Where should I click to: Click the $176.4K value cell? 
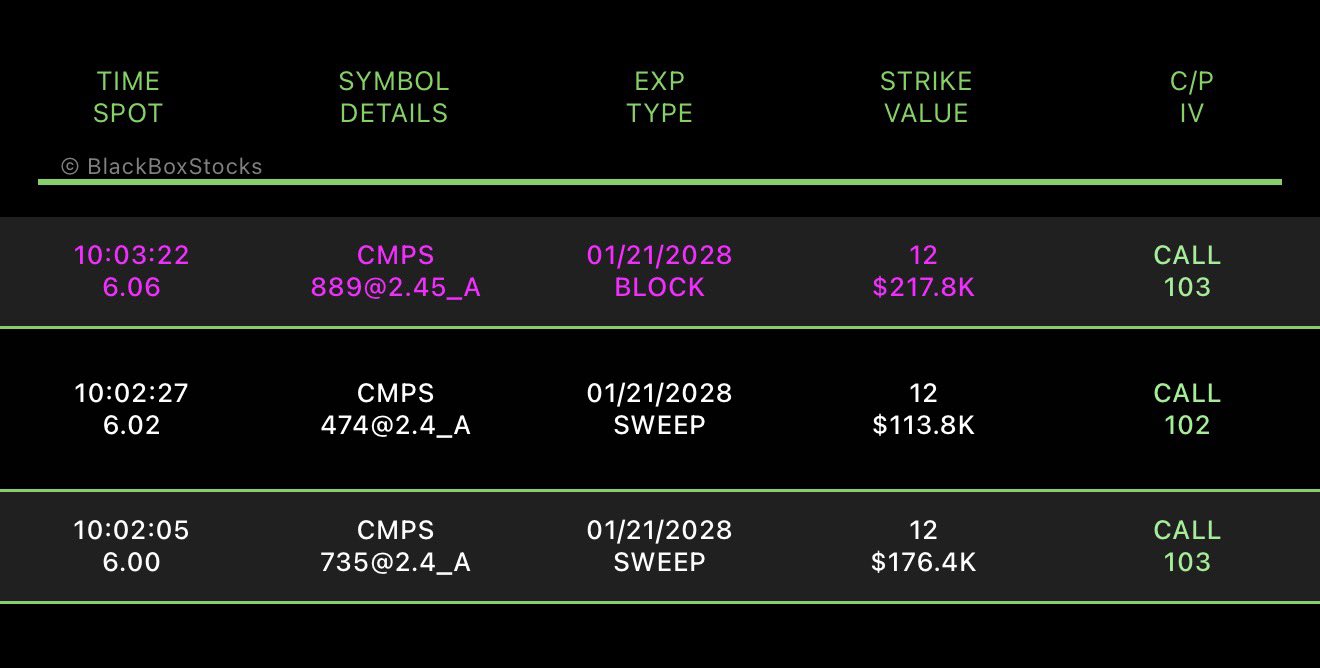click(924, 562)
